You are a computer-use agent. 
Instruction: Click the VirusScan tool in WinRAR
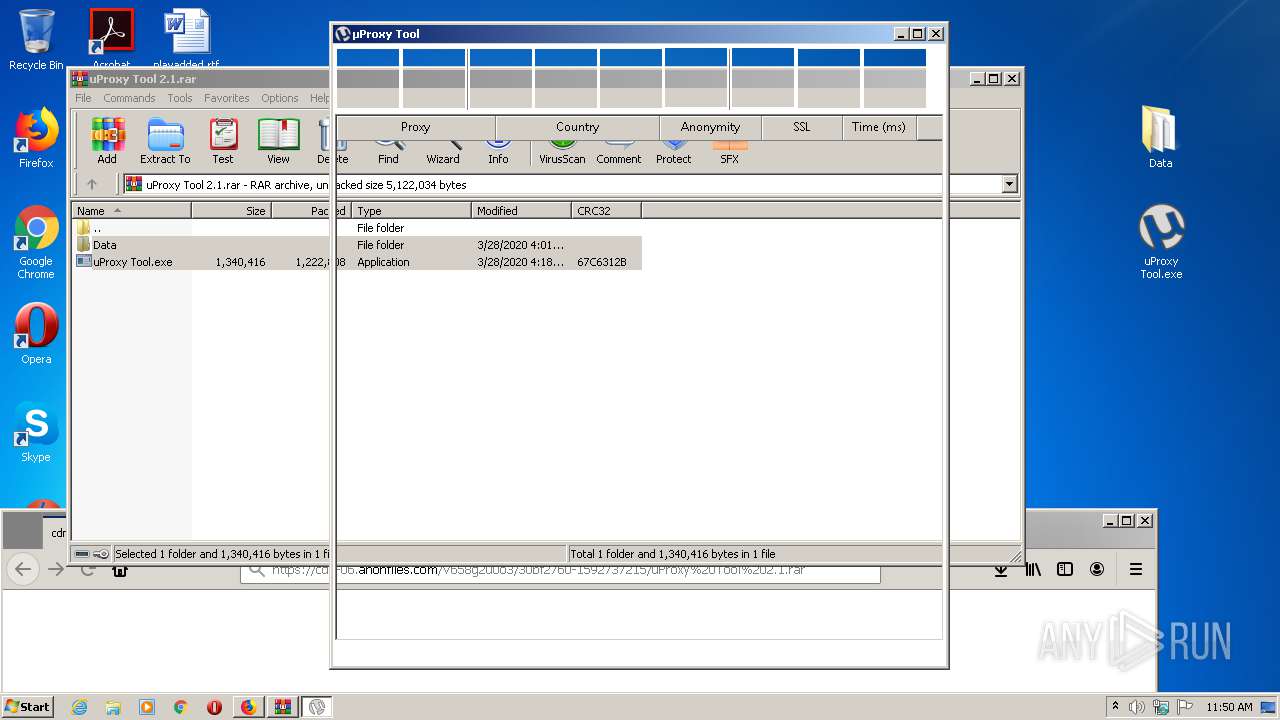(562, 153)
